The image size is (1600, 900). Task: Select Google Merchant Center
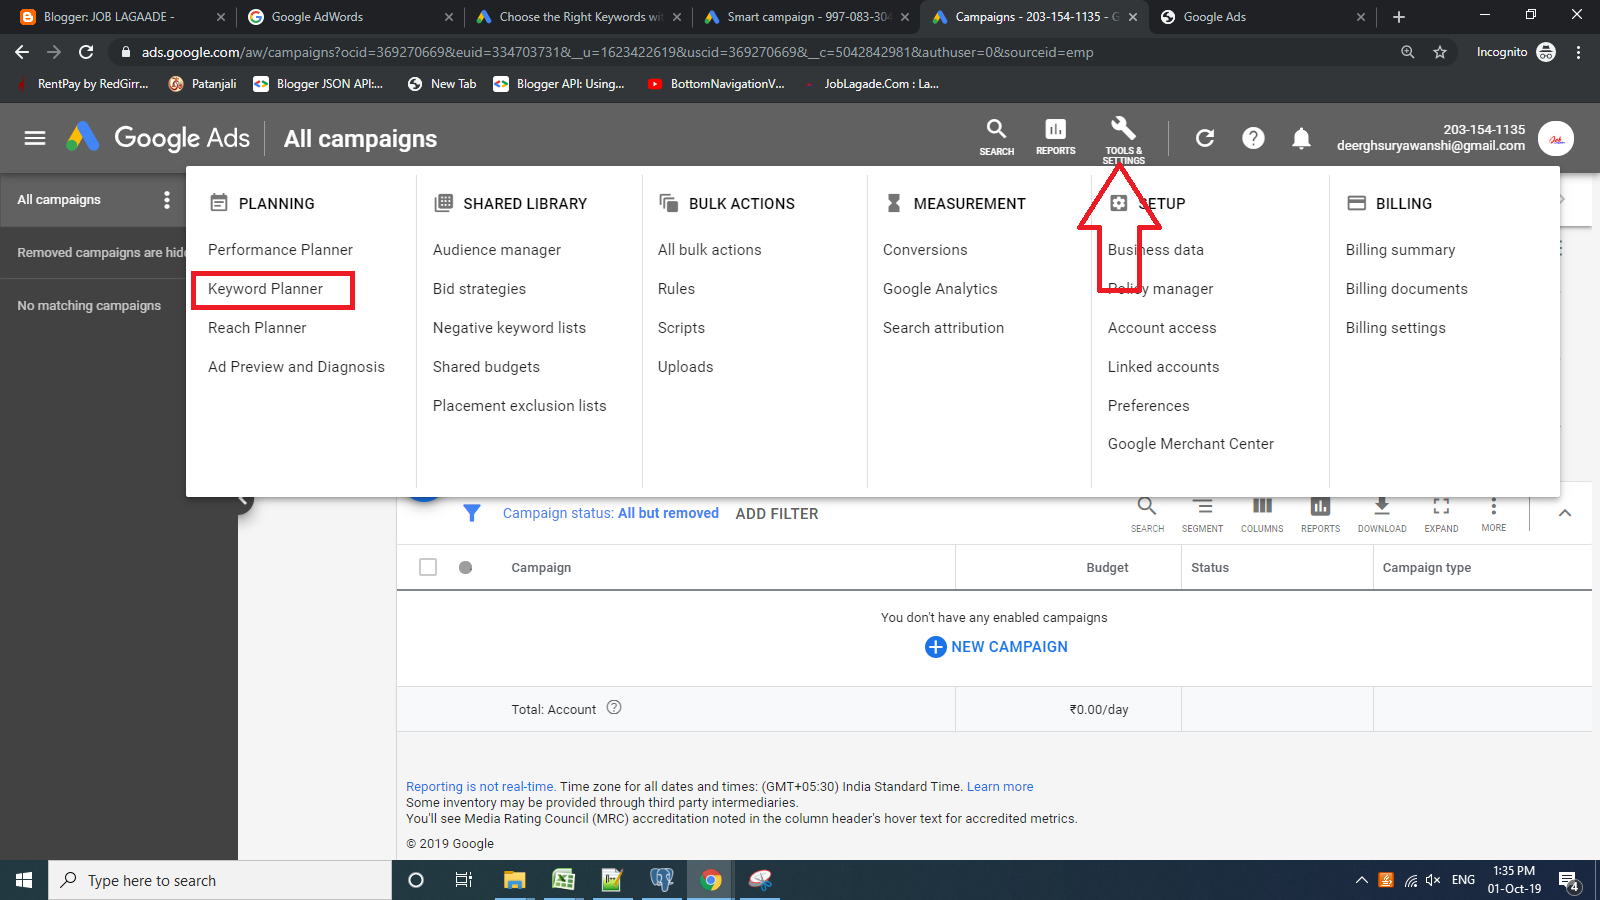coord(1191,444)
